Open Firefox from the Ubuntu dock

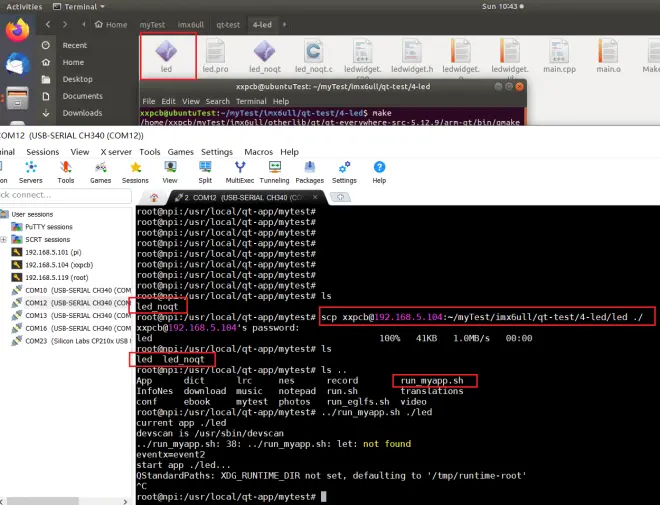pos(17,31)
